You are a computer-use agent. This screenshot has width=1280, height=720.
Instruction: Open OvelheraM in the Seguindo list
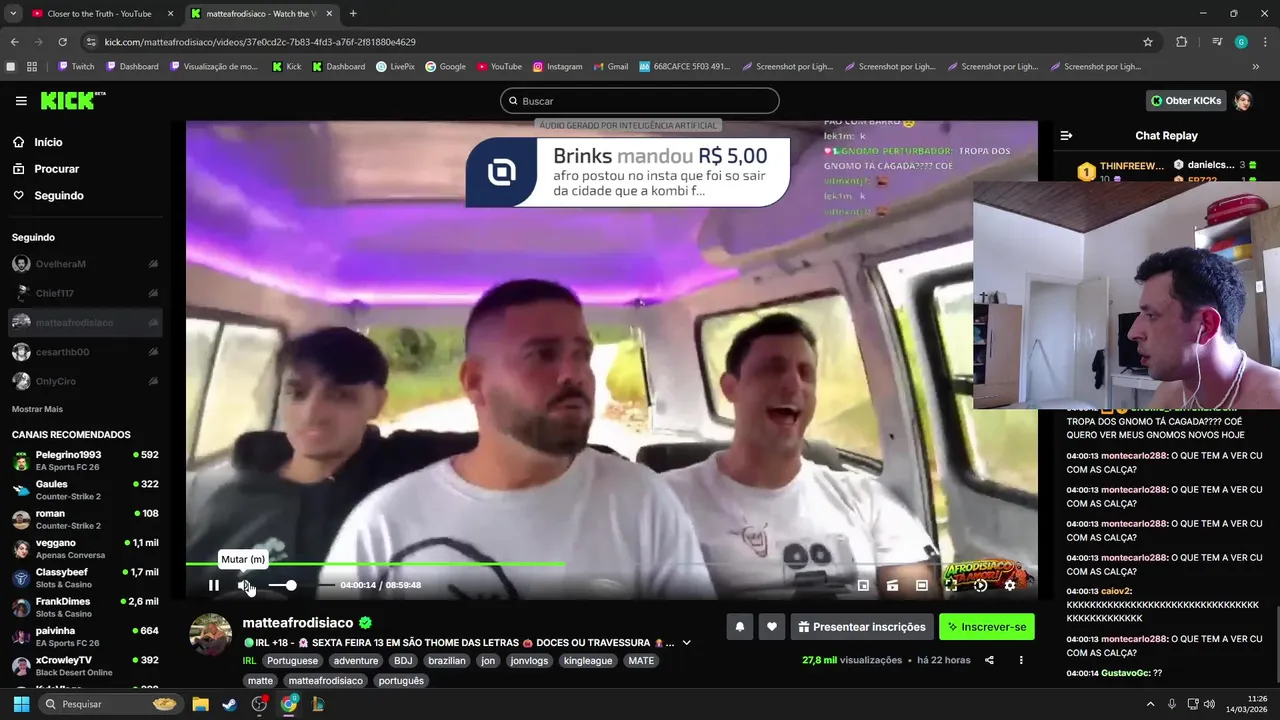[86, 264]
